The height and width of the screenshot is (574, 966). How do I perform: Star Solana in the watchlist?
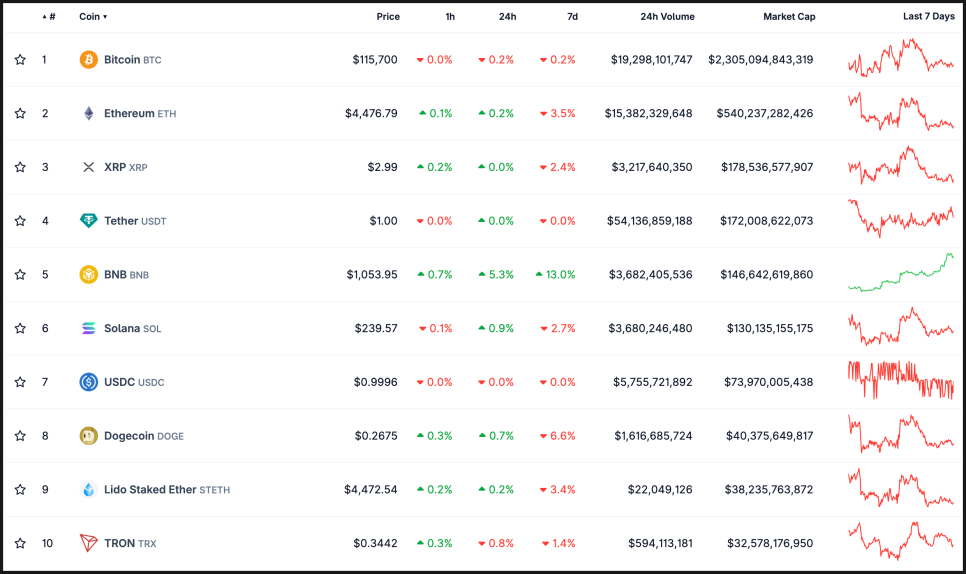(20, 328)
